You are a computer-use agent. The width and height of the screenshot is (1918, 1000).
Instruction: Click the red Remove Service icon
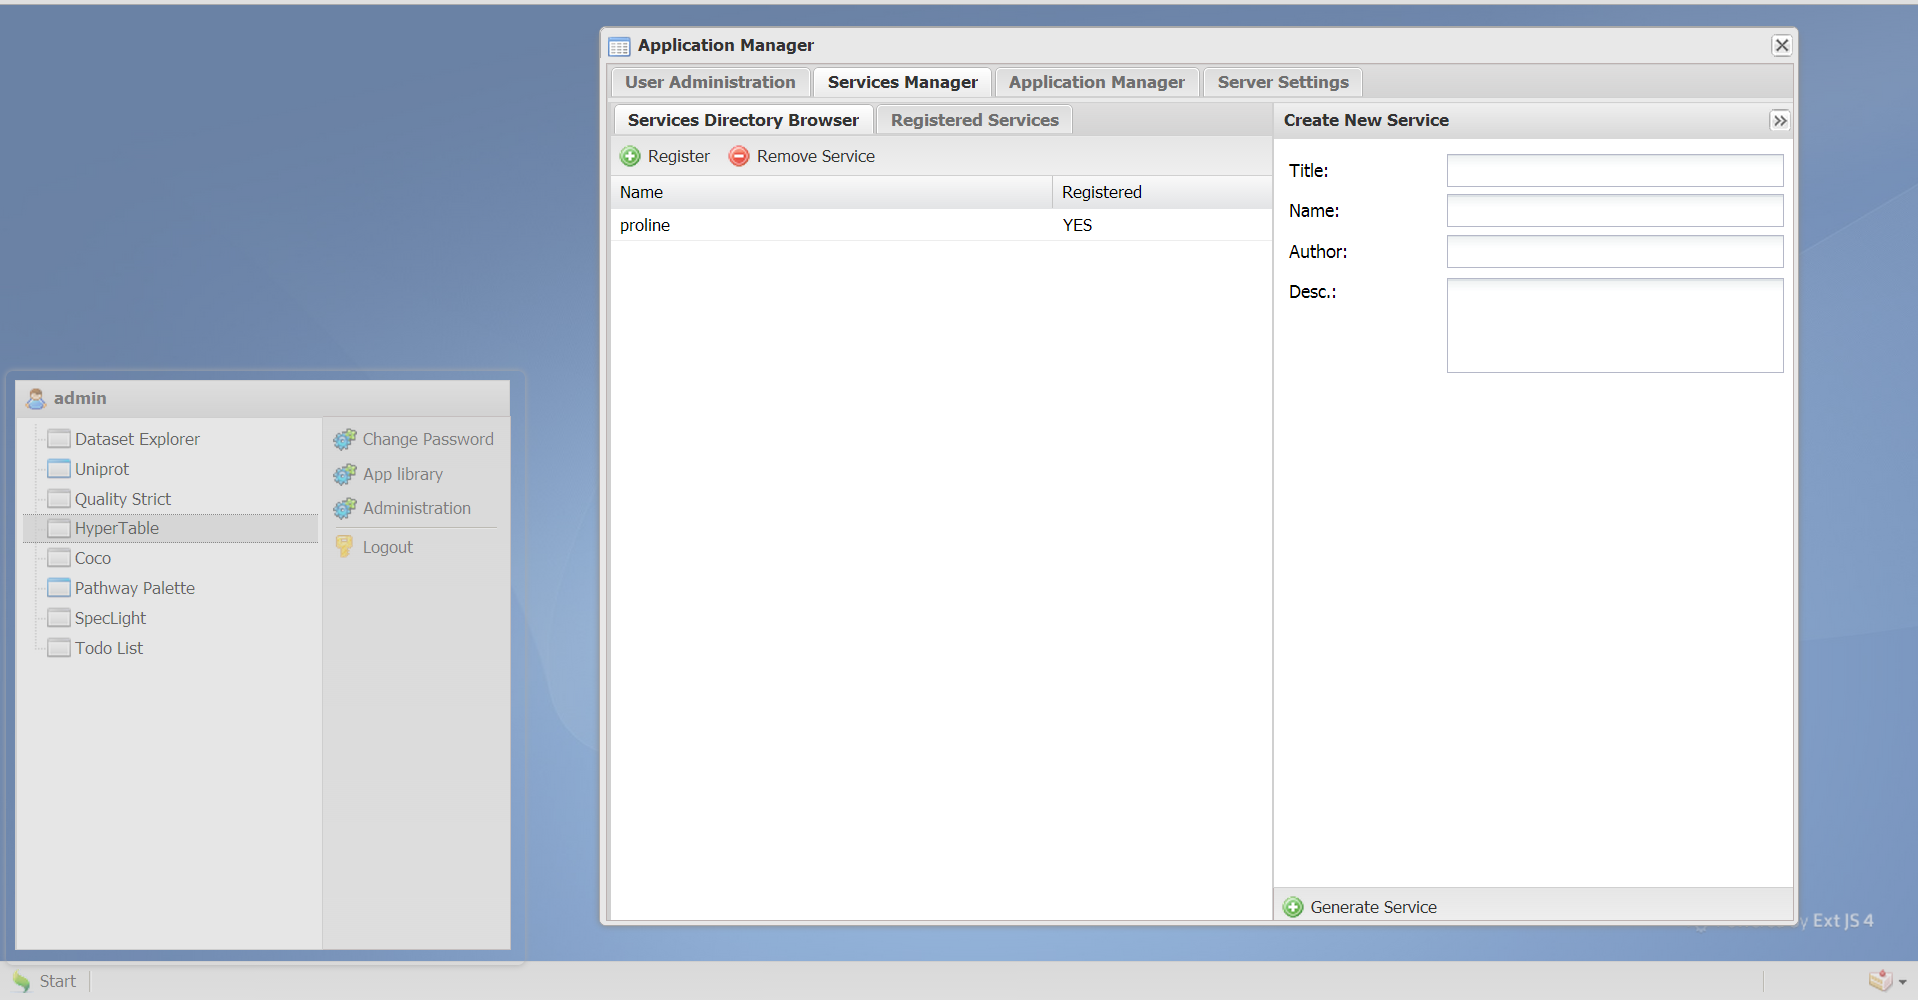[x=739, y=156]
